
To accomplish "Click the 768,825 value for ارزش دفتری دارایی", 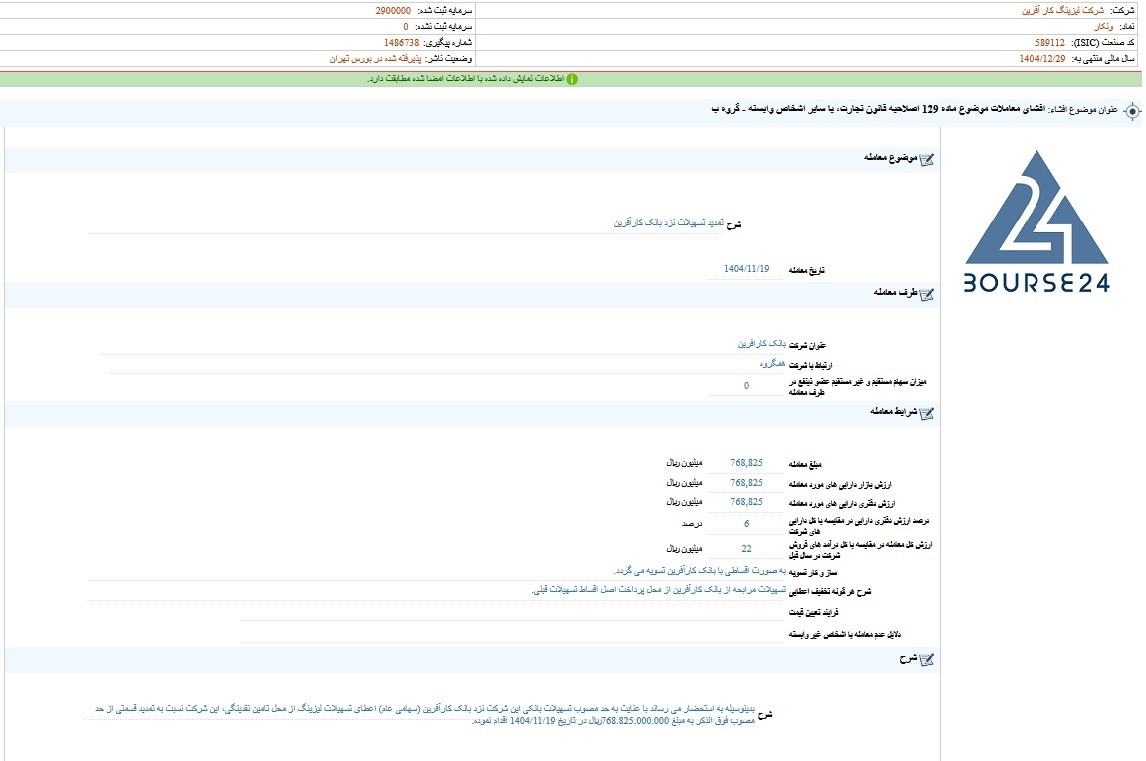I will tap(746, 501).
